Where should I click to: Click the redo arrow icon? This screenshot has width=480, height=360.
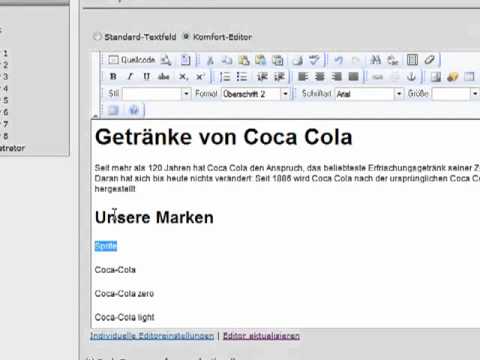coord(355,60)
